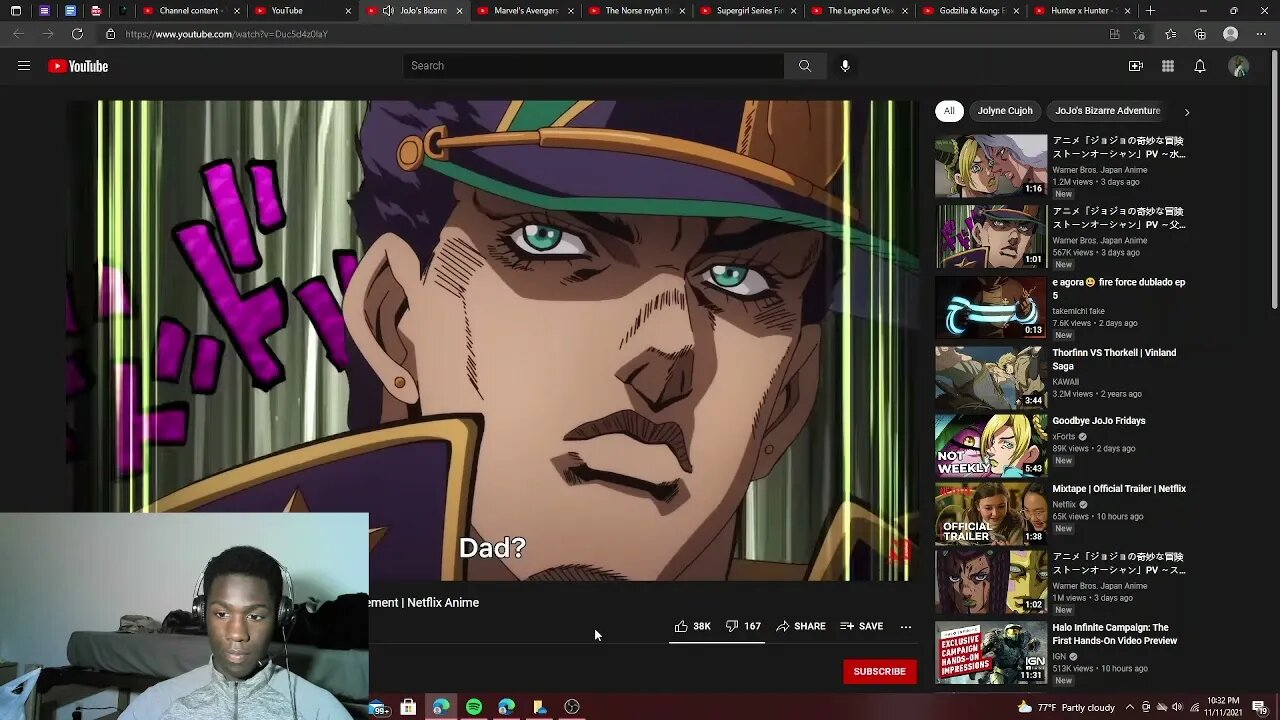Click the SHARE button

tap(801, 626)
